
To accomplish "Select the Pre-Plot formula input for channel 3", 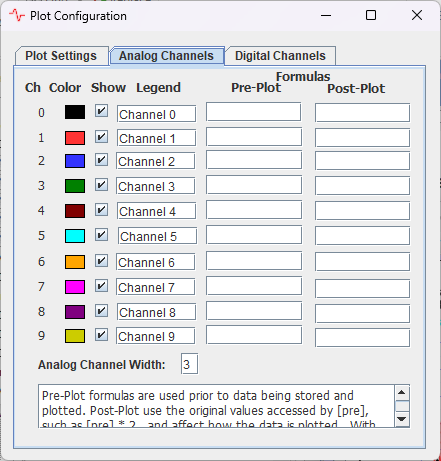I will 254,185.
